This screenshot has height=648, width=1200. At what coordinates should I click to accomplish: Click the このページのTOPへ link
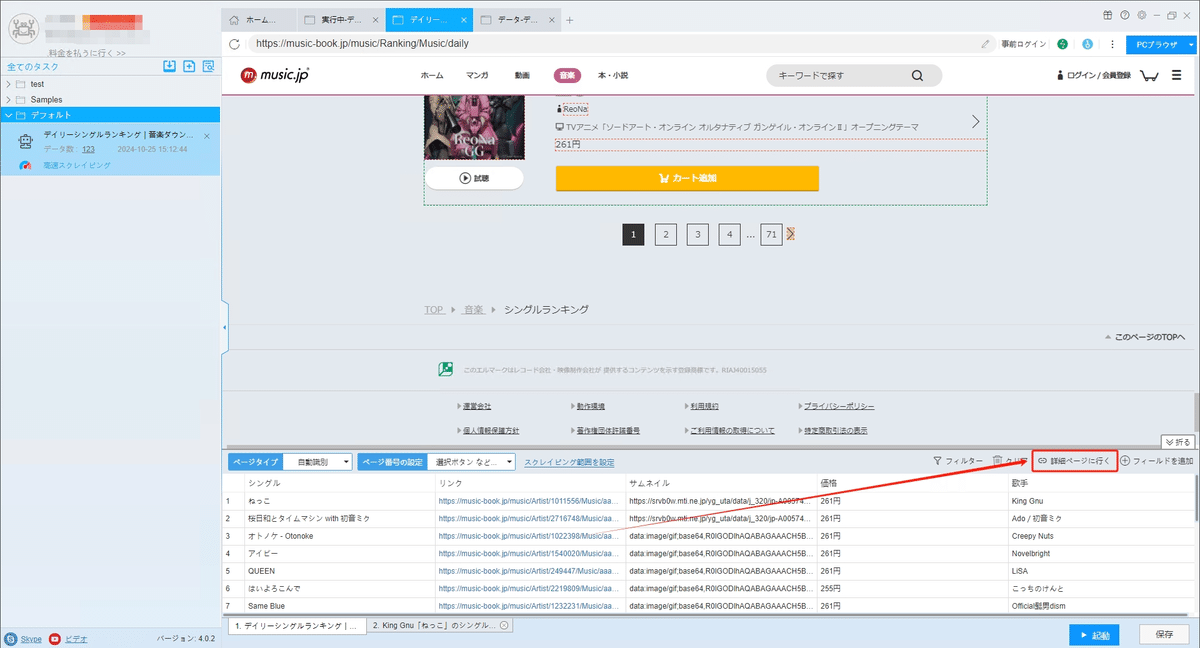pyautogui.click(x=1145, y=338)
